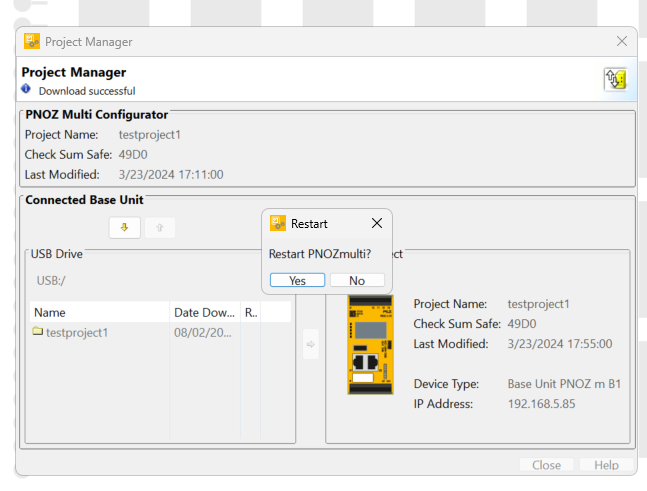The height and width of the screenshot is (491, 647).
Task: Click the transfer icon in the Project Manager header
Action: (615, 79)
